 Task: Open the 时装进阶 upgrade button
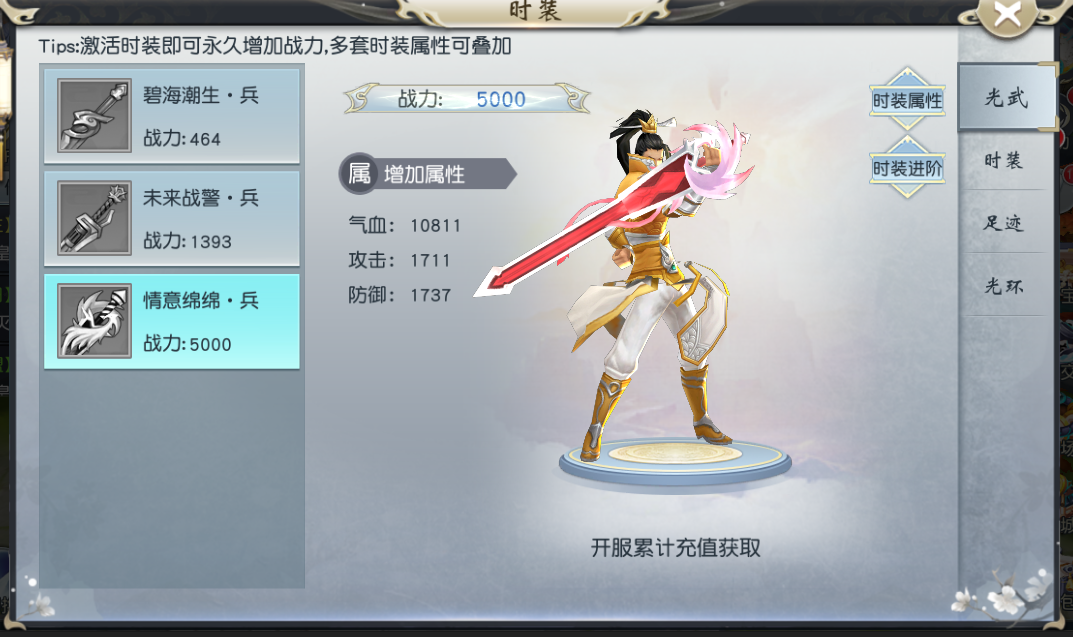907,168
